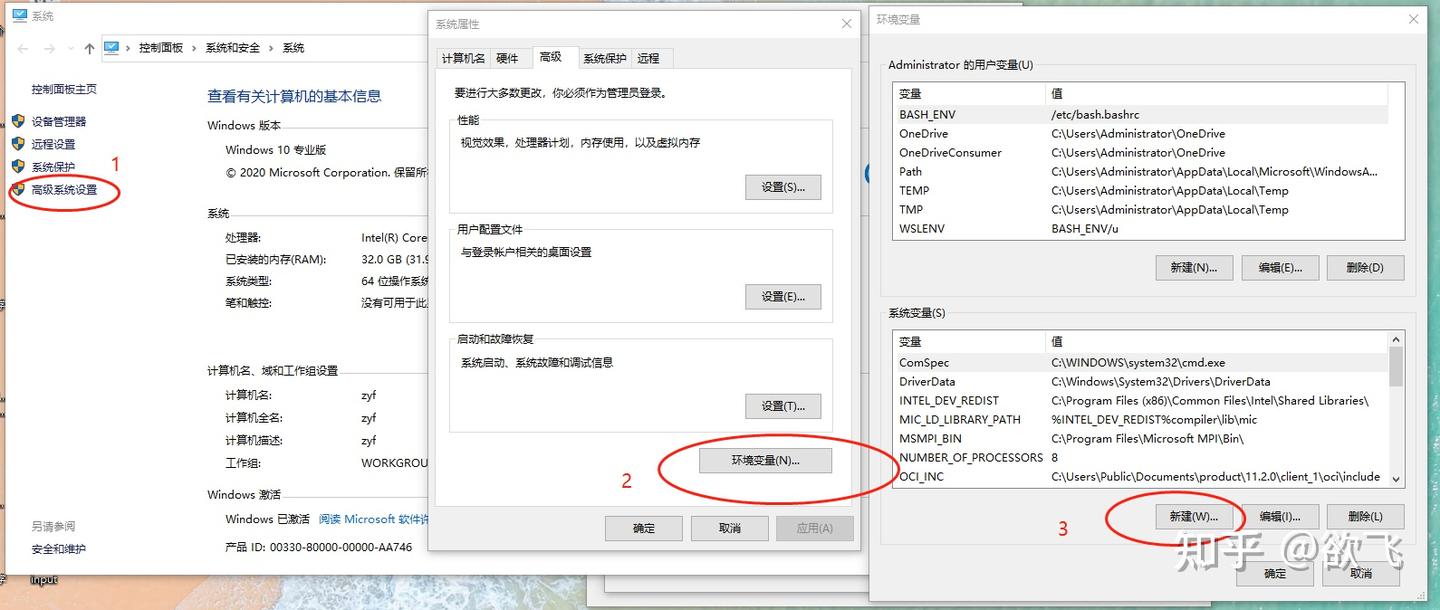Switch to 计算机名 tab
The height and width of the screenshot is (610, 1440).
(463, 58)
